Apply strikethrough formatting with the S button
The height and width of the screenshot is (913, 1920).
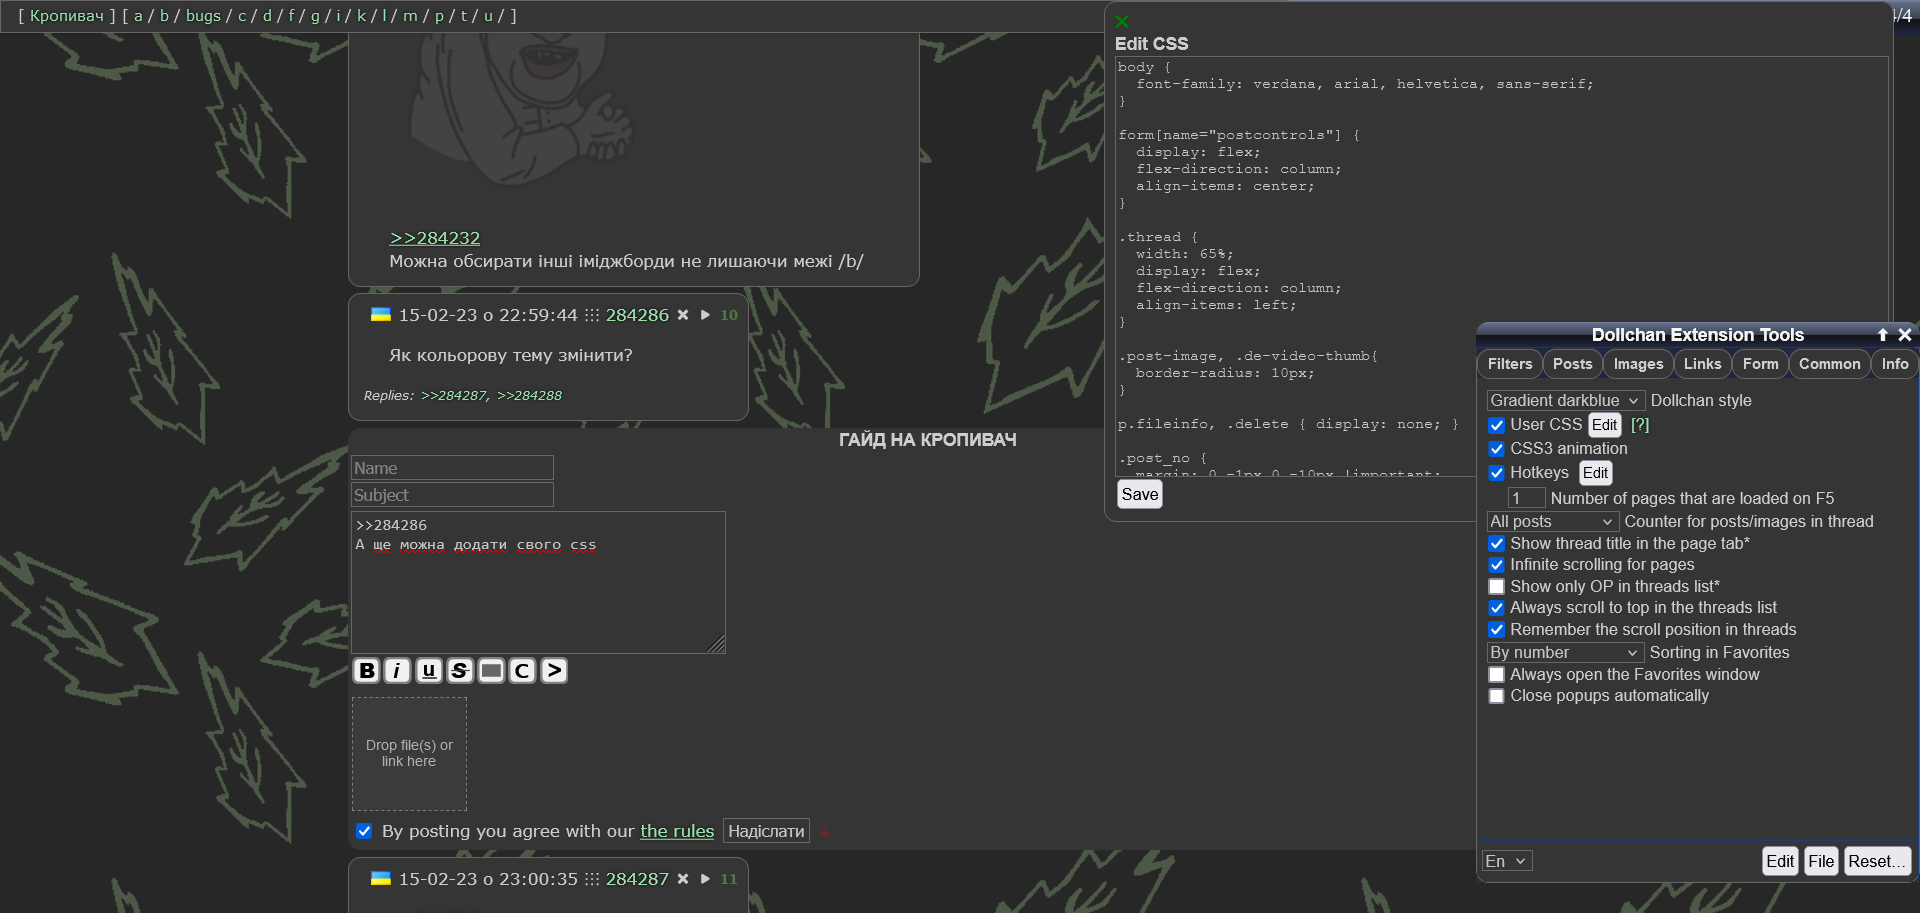460,671
